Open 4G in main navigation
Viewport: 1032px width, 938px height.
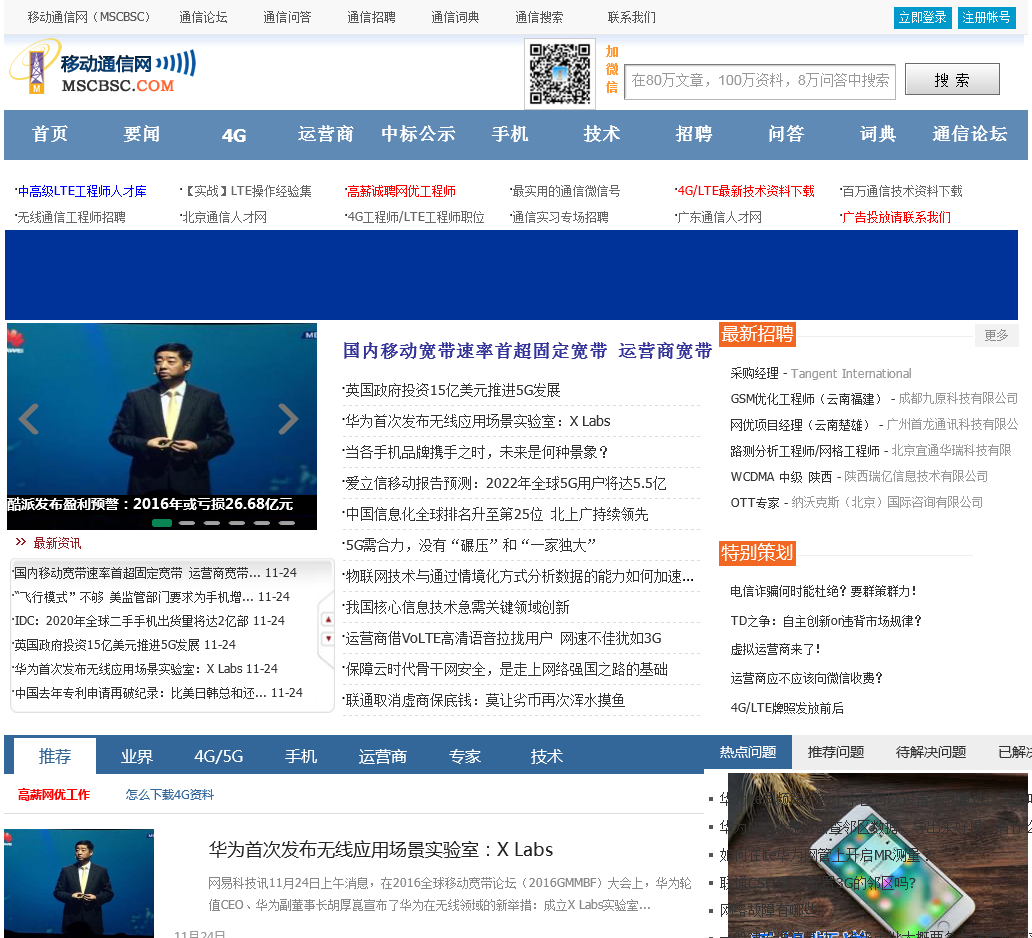point(234,136)
